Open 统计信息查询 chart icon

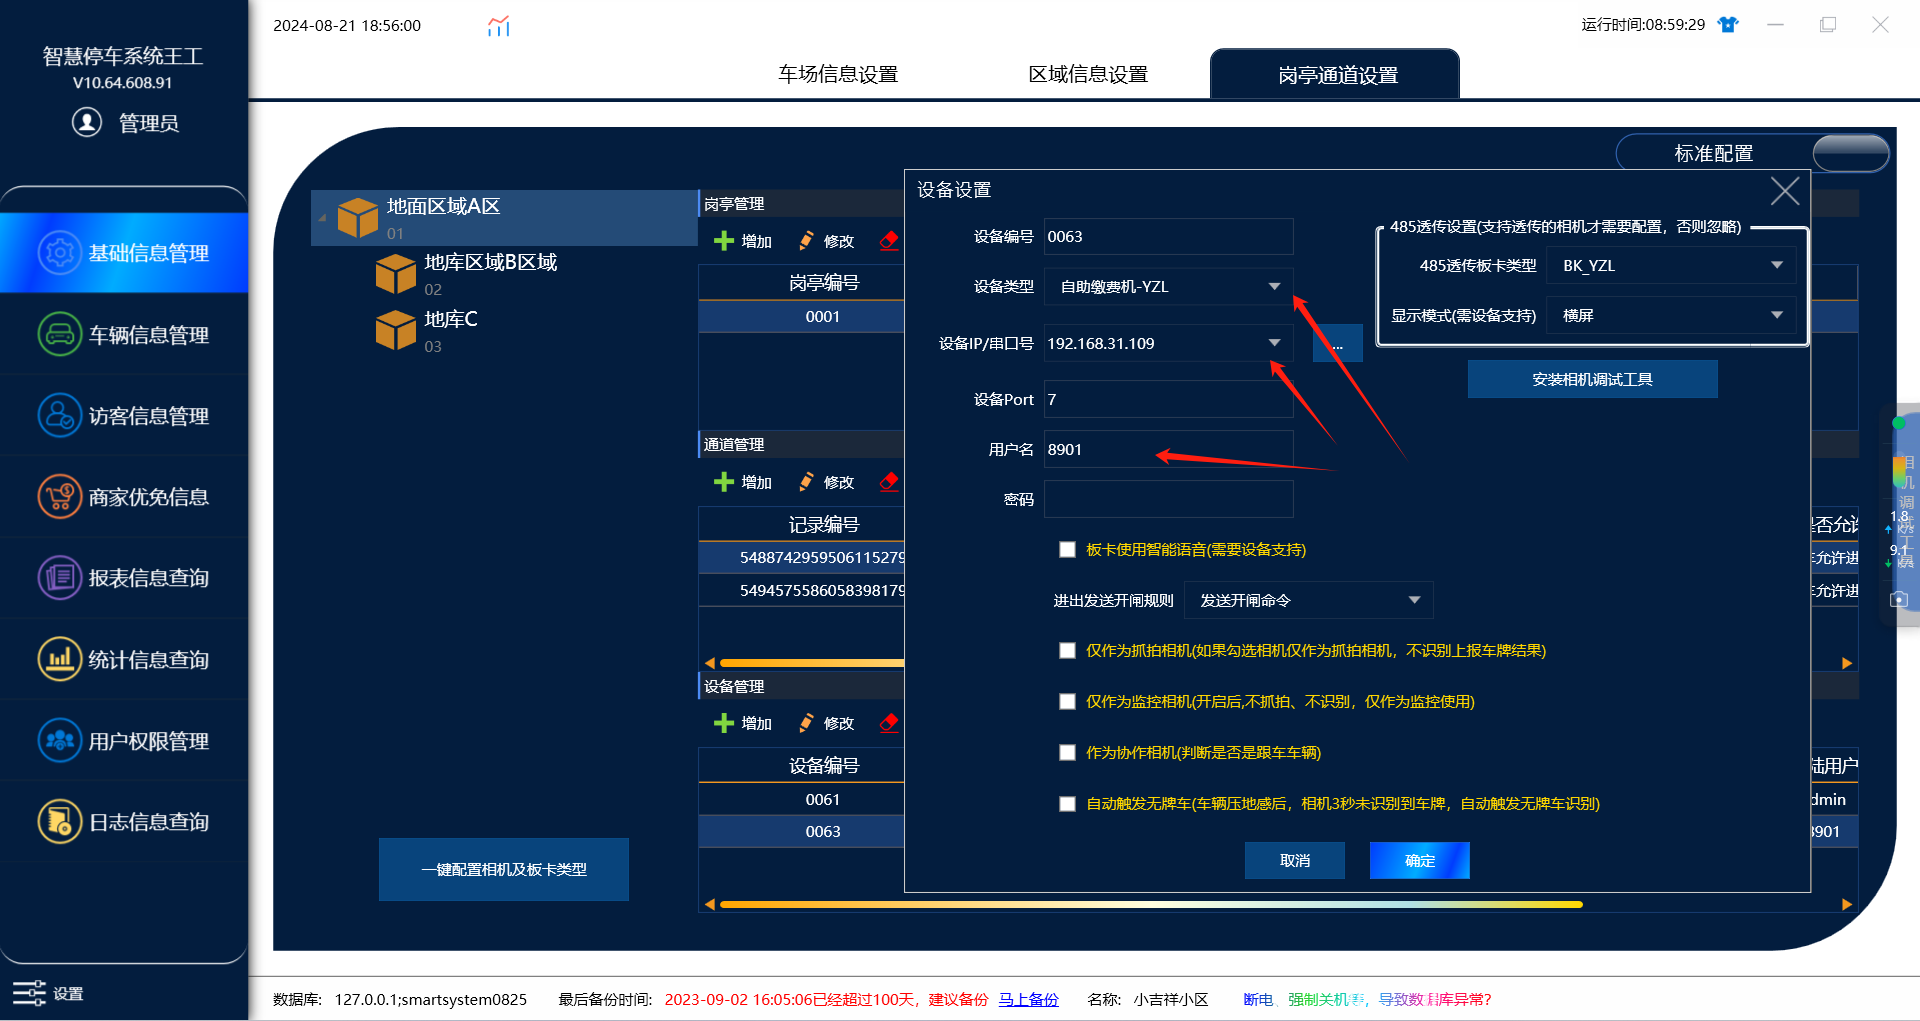60,659
